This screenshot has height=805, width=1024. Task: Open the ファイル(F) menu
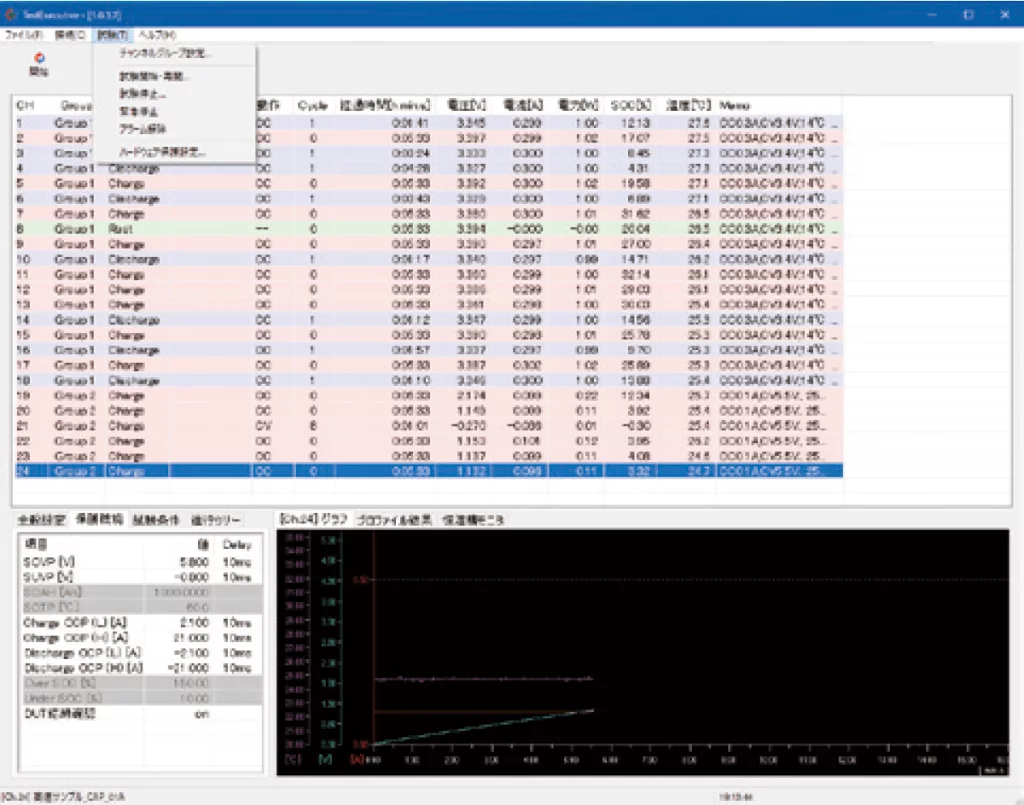[x=24, y=35]
